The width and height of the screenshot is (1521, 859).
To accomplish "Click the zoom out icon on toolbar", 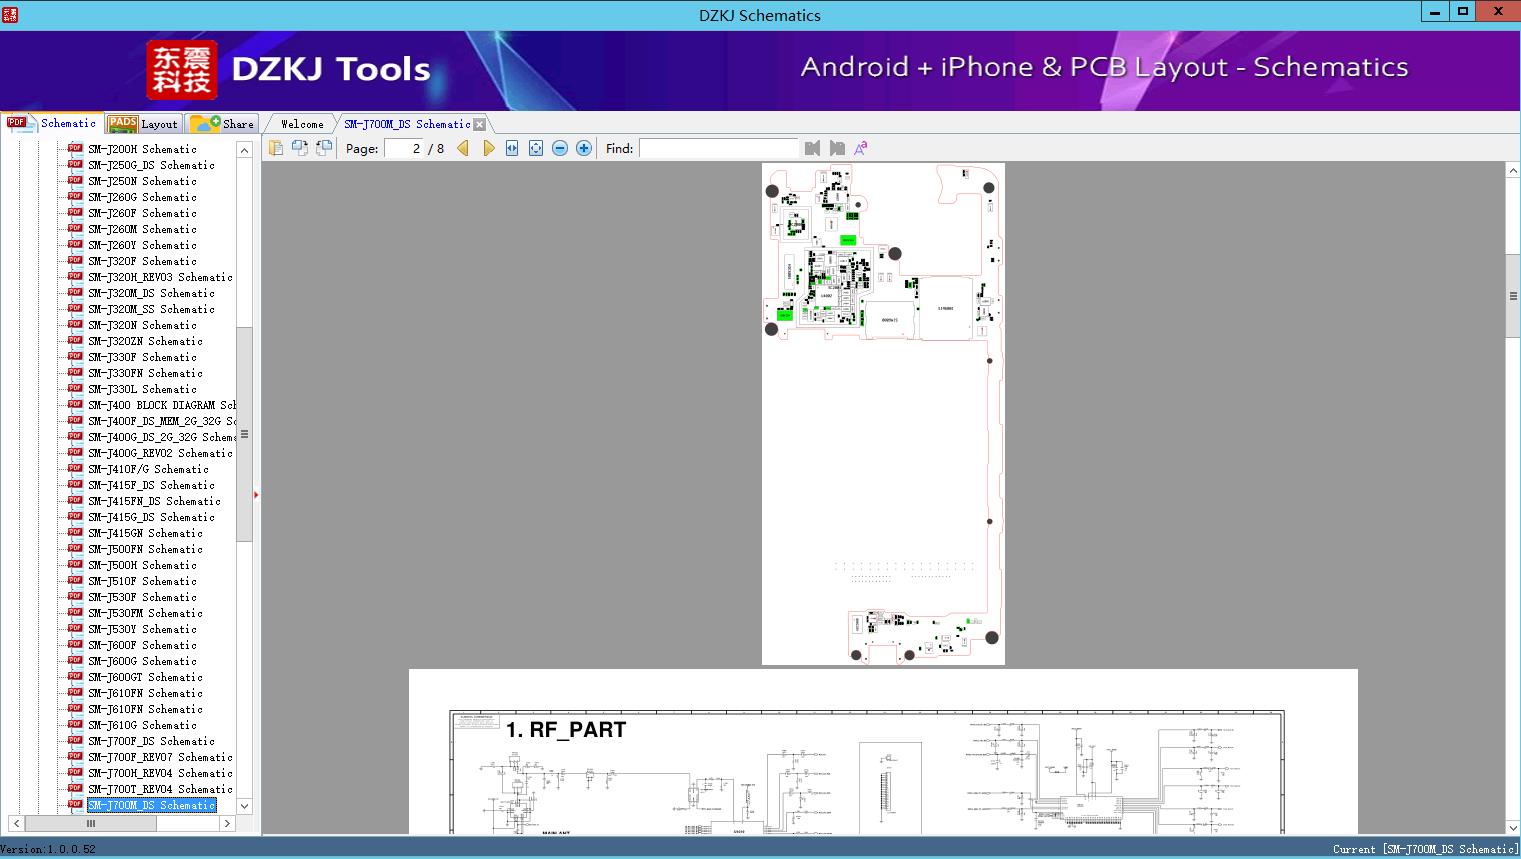I will coord(559,147).
